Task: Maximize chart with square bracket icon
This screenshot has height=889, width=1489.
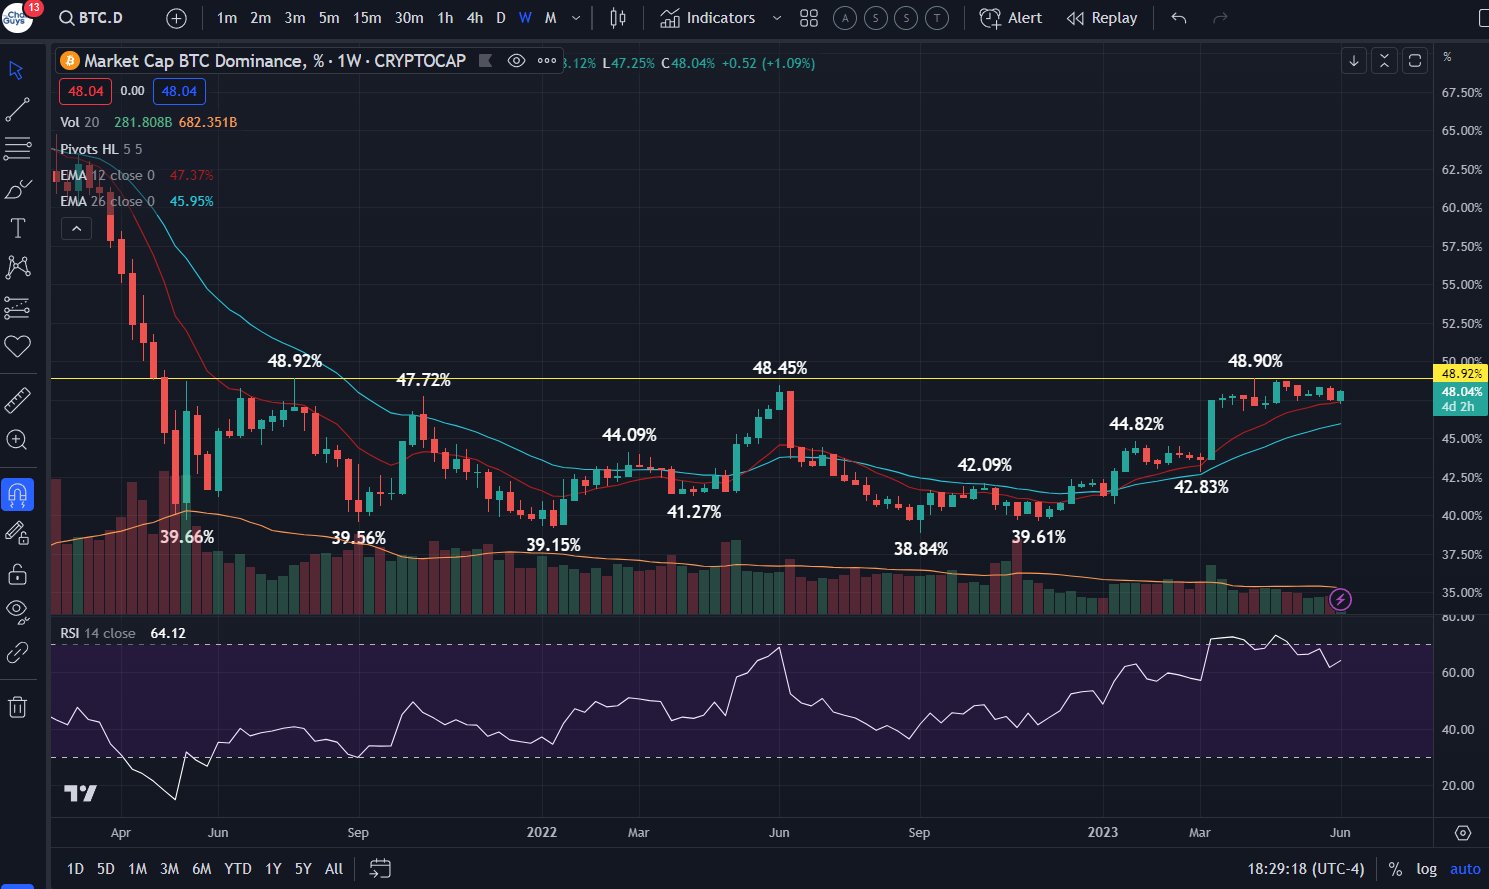Action: click(x=1415, y=61)
